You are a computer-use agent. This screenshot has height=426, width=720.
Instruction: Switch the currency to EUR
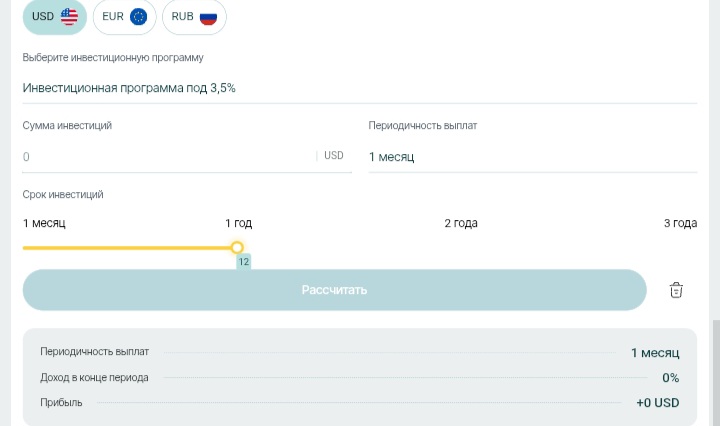[124, 17]
